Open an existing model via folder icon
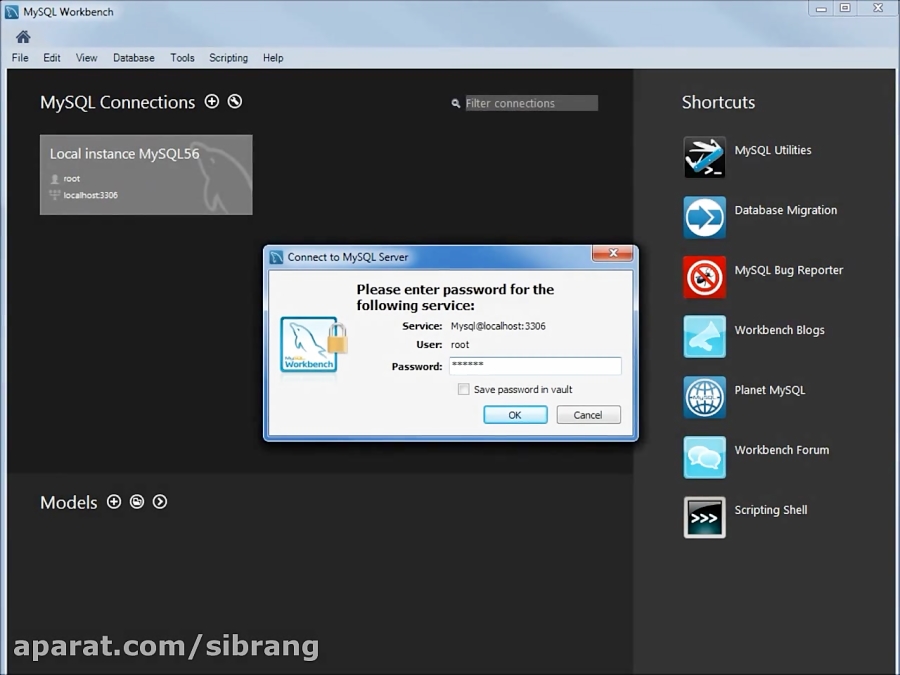Image resolution: width=900 pixels, height=675 pixels. [x=136, y=502]
